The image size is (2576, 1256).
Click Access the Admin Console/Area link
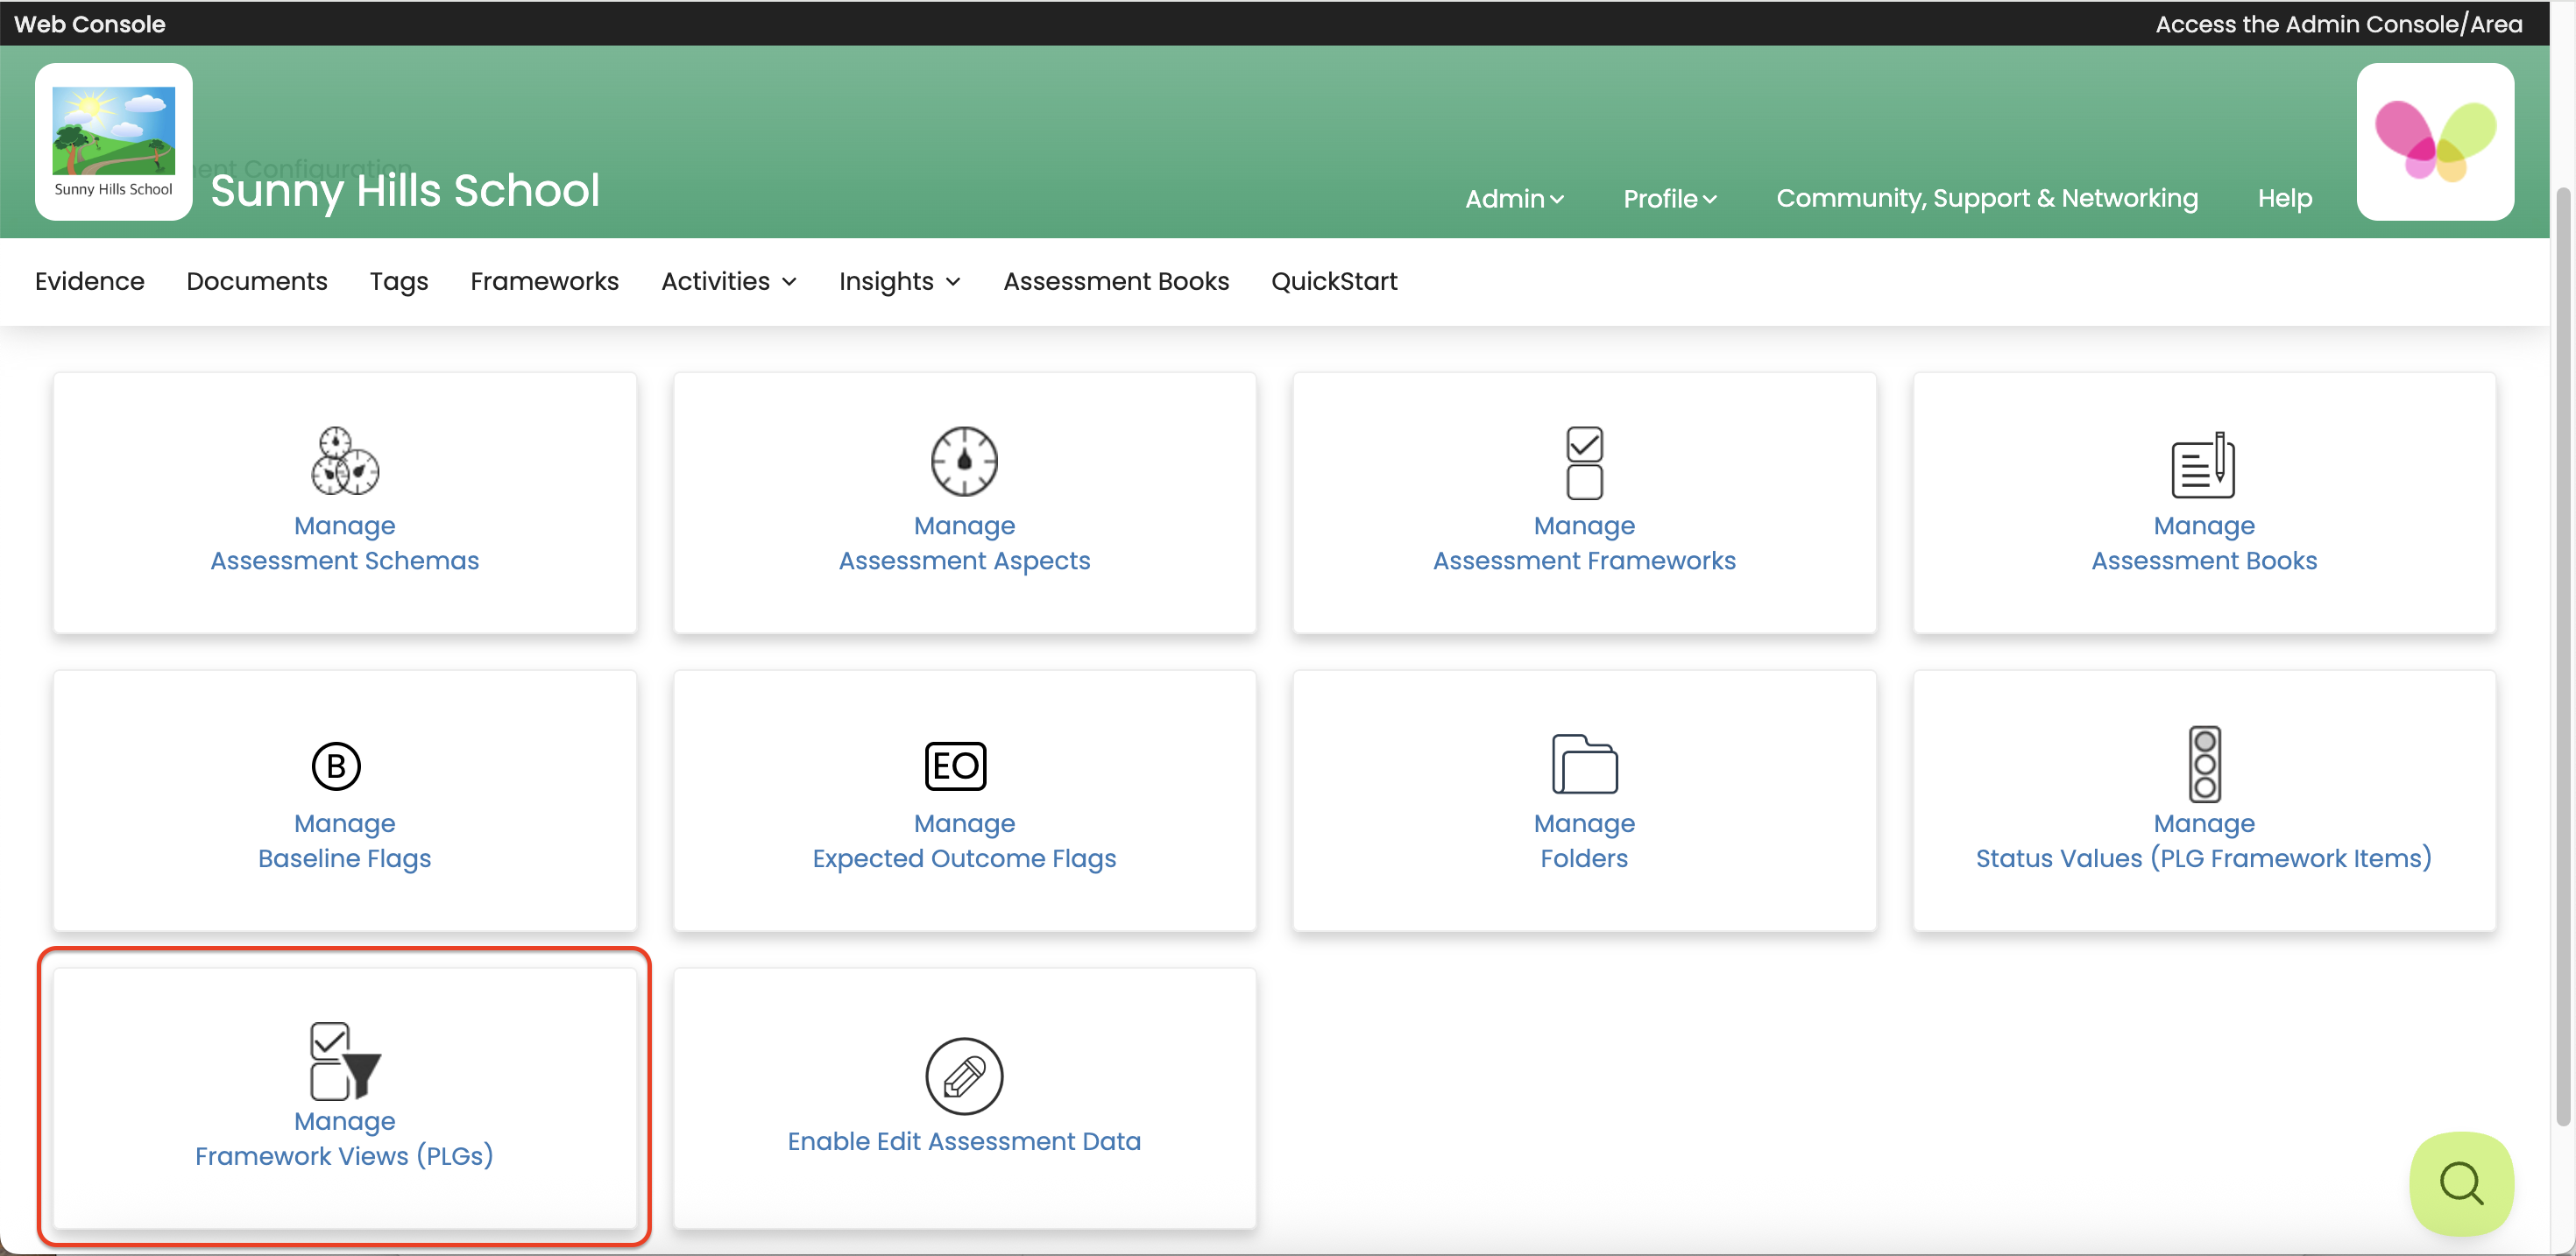(x=2338, y=24)
